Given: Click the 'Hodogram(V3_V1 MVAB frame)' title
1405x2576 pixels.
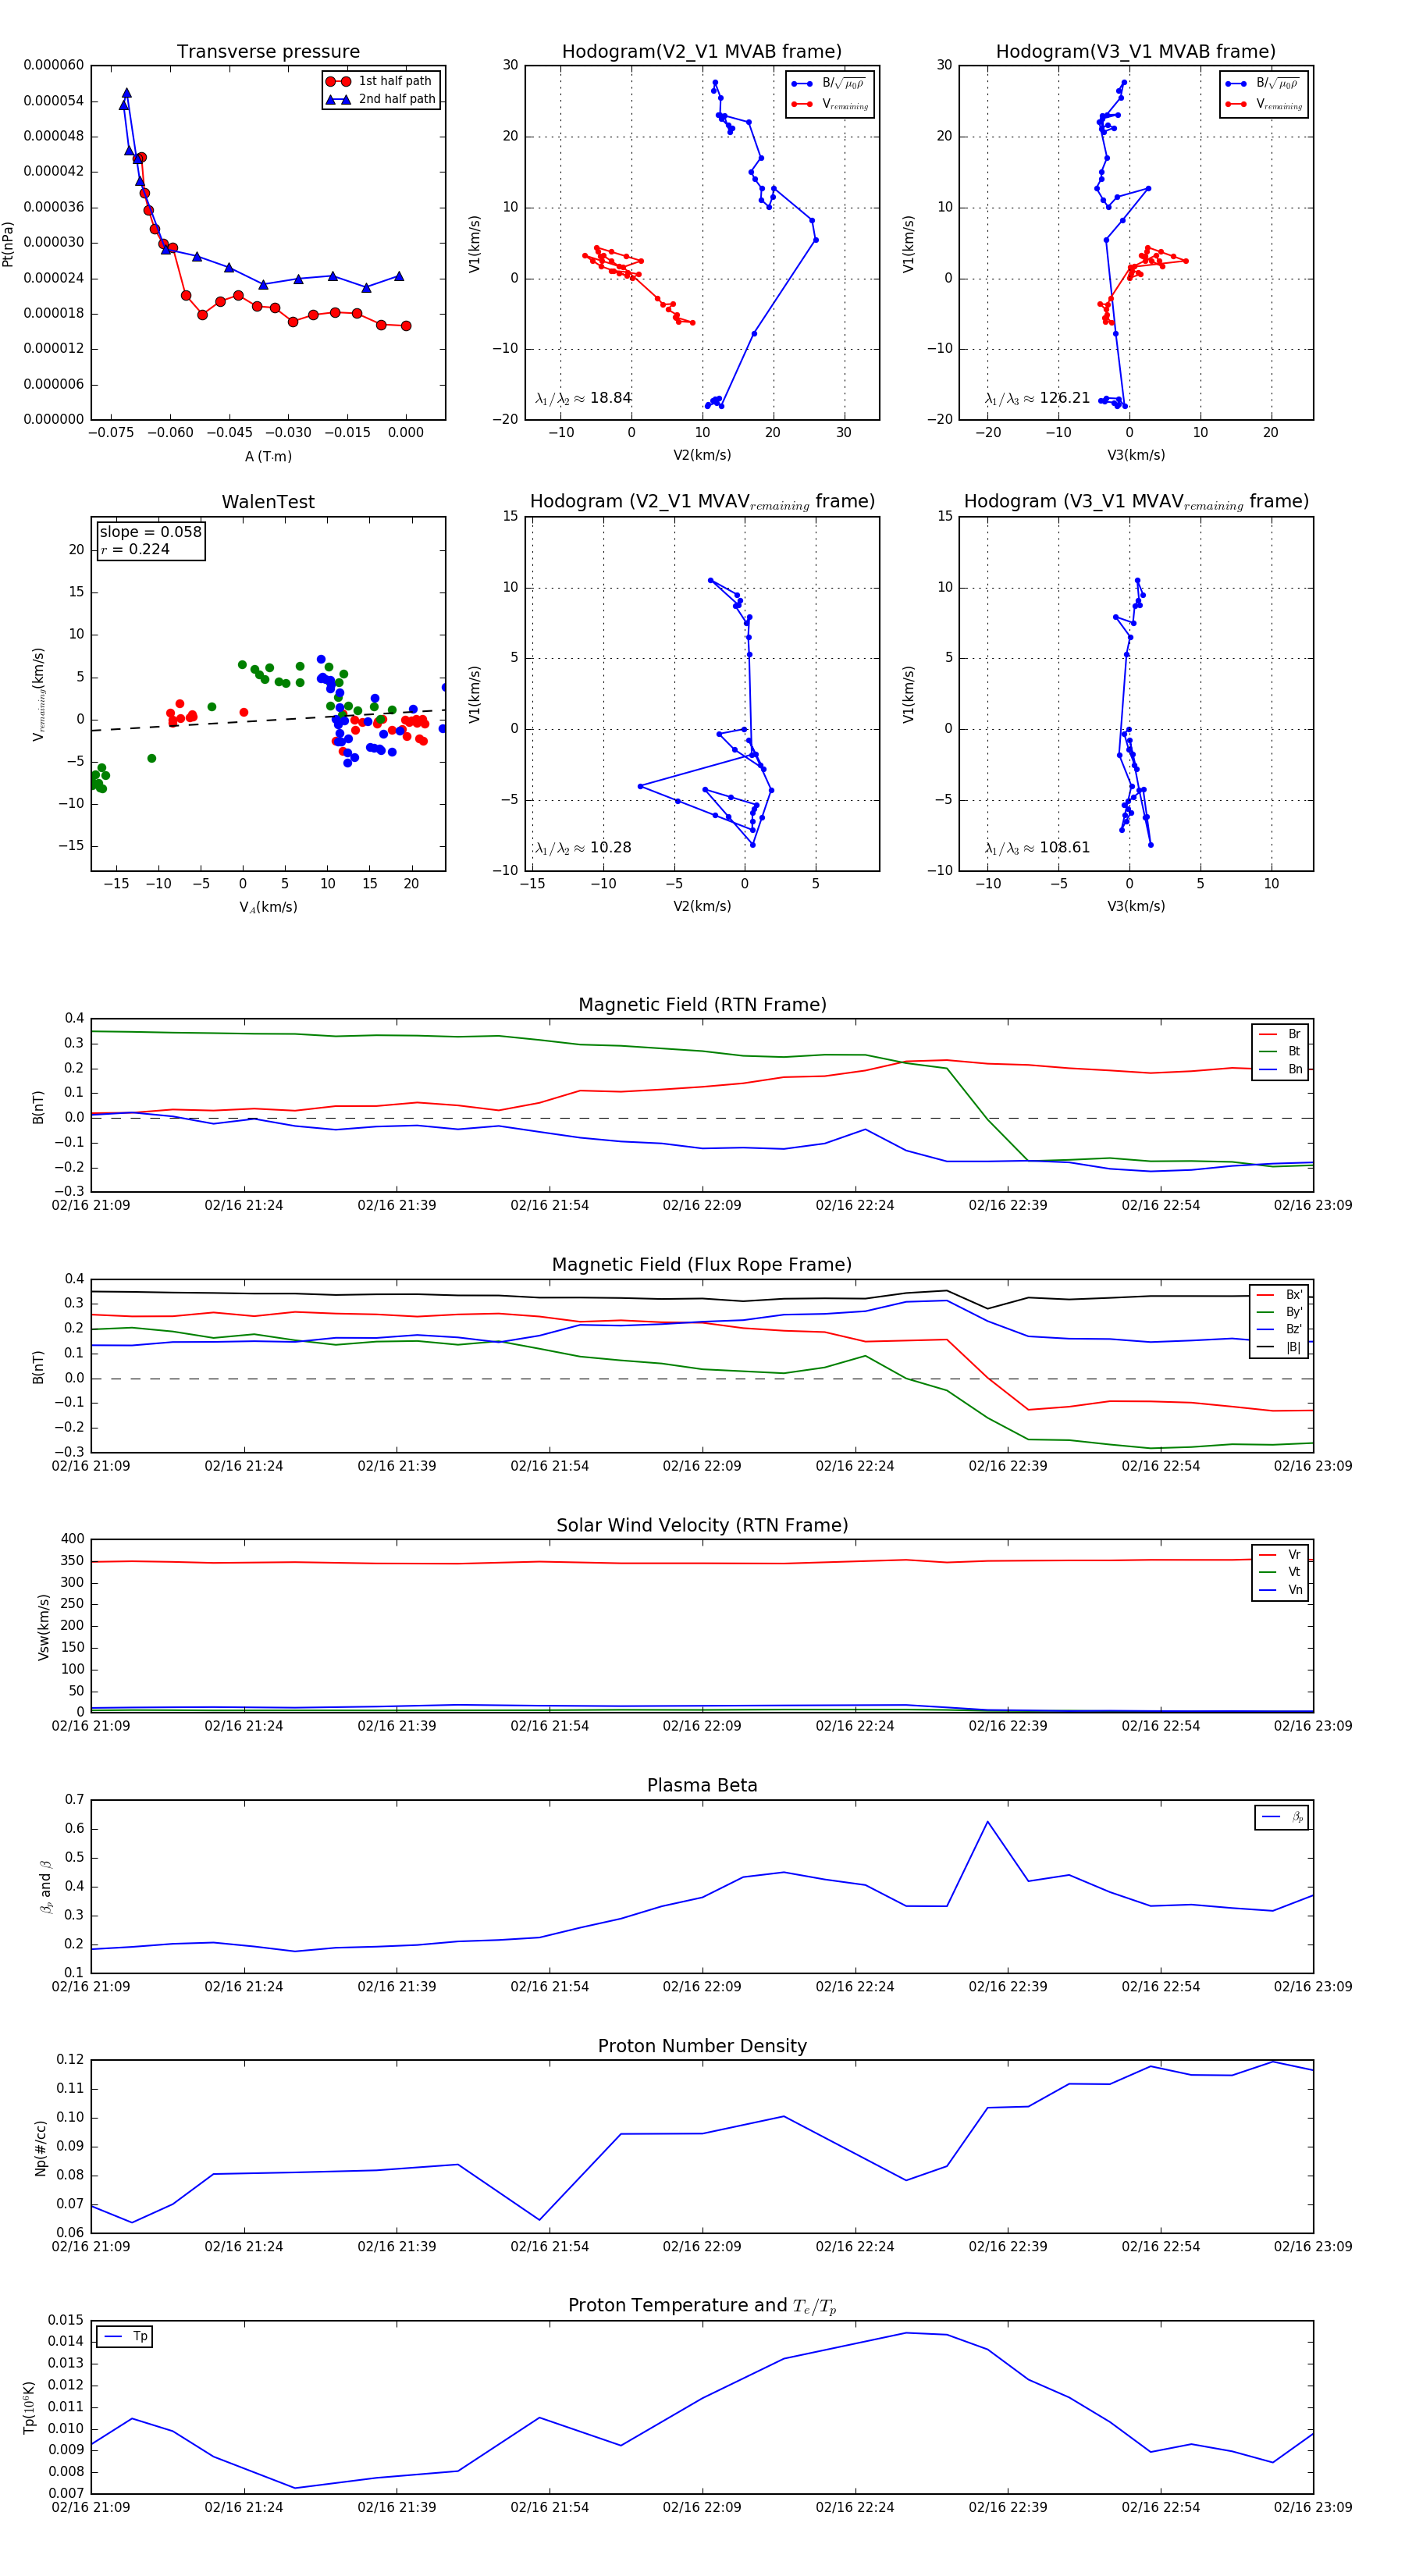Looking at the screenshot, I should [x=1136, y=51].
